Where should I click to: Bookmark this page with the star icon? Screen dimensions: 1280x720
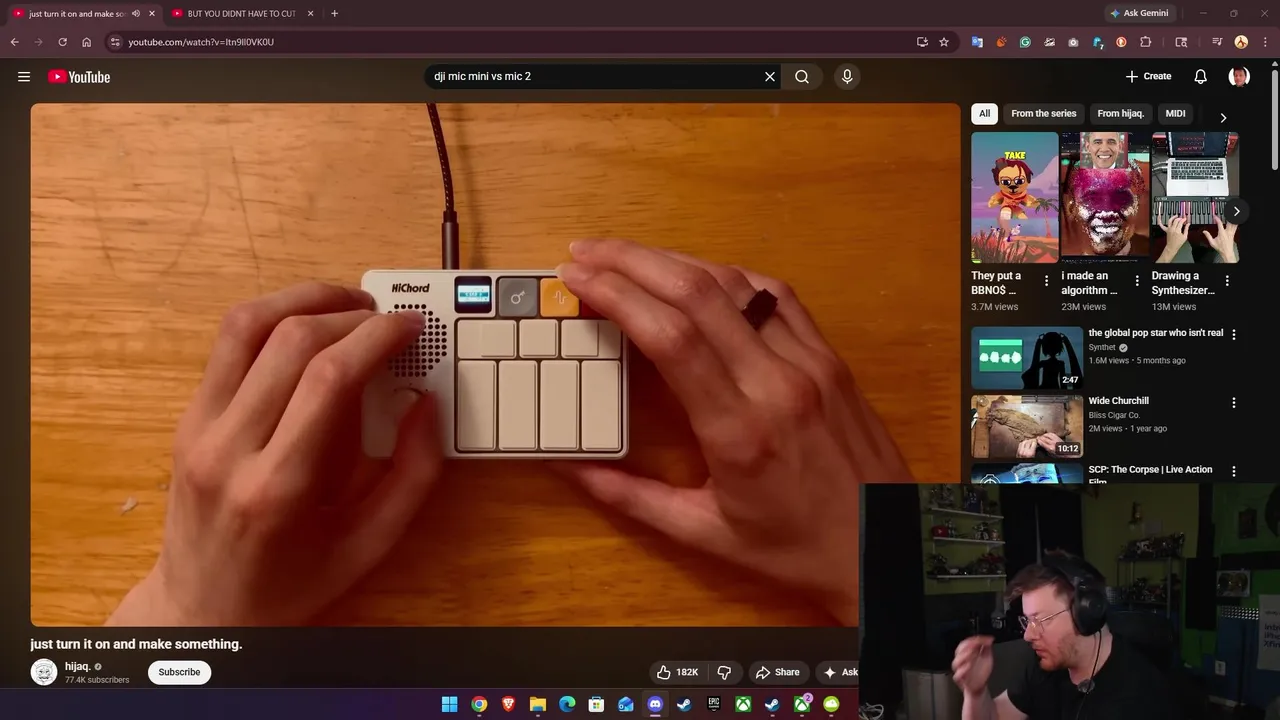click(x=944, y=42)
